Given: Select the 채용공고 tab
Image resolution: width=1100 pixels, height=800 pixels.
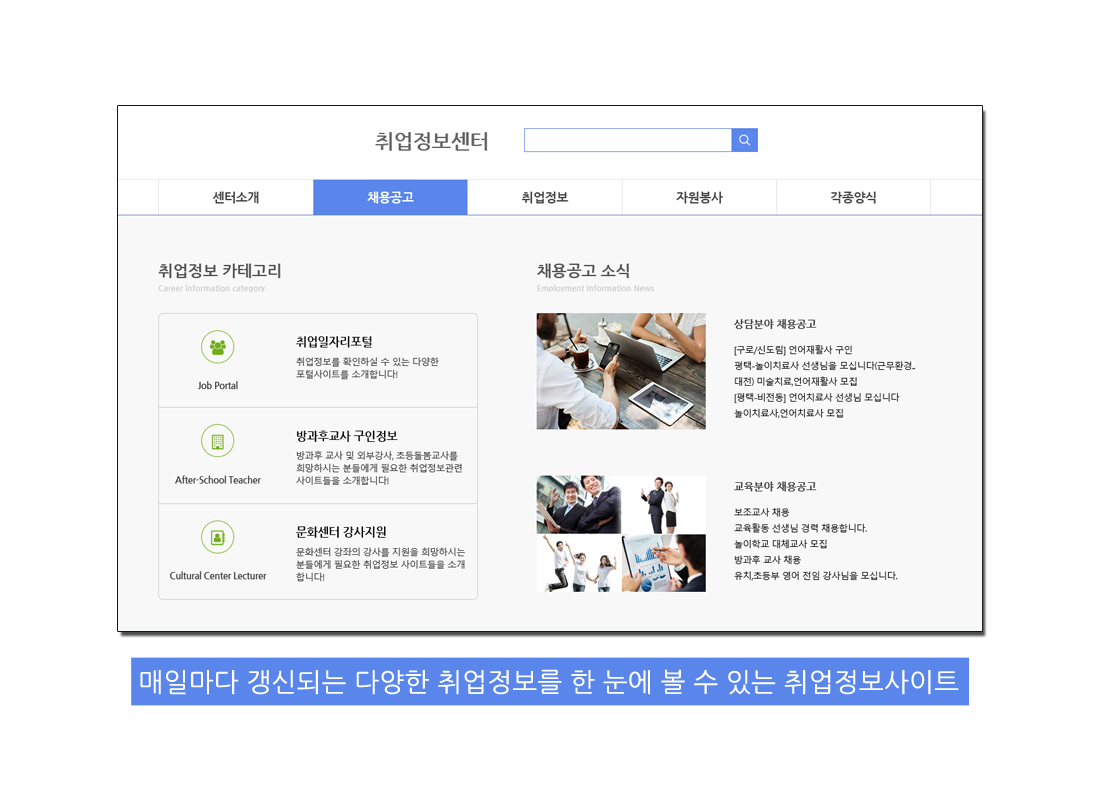Looking at the screenshot, I should 390,197.
